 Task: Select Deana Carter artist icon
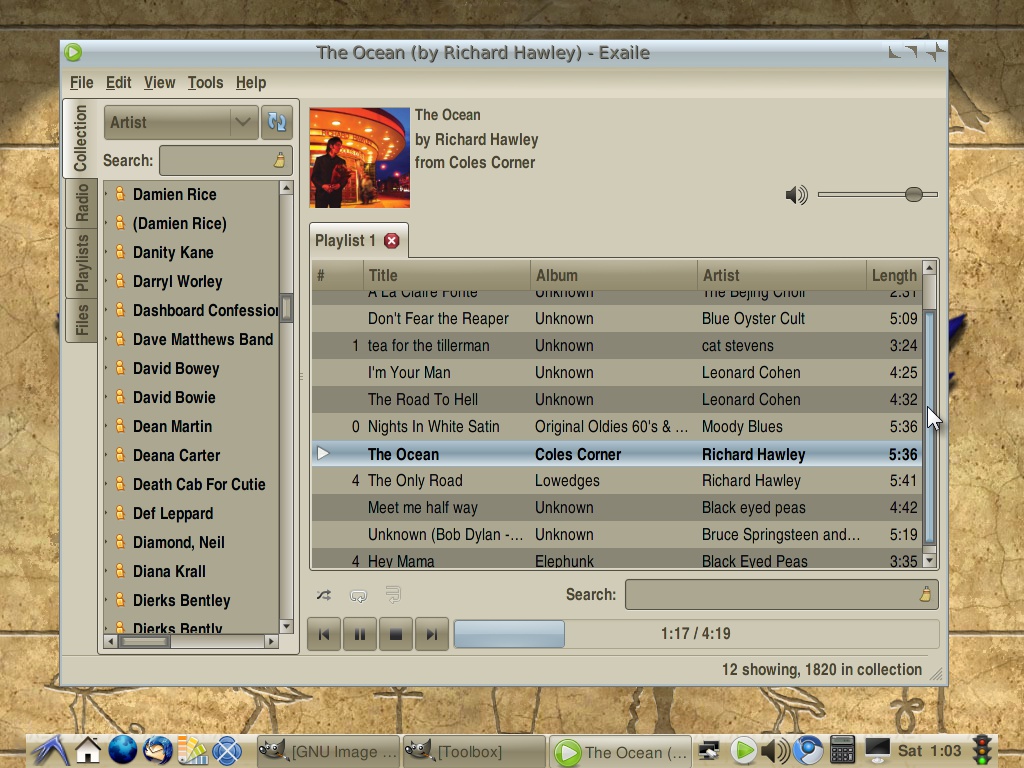click(x=120, y=455)
